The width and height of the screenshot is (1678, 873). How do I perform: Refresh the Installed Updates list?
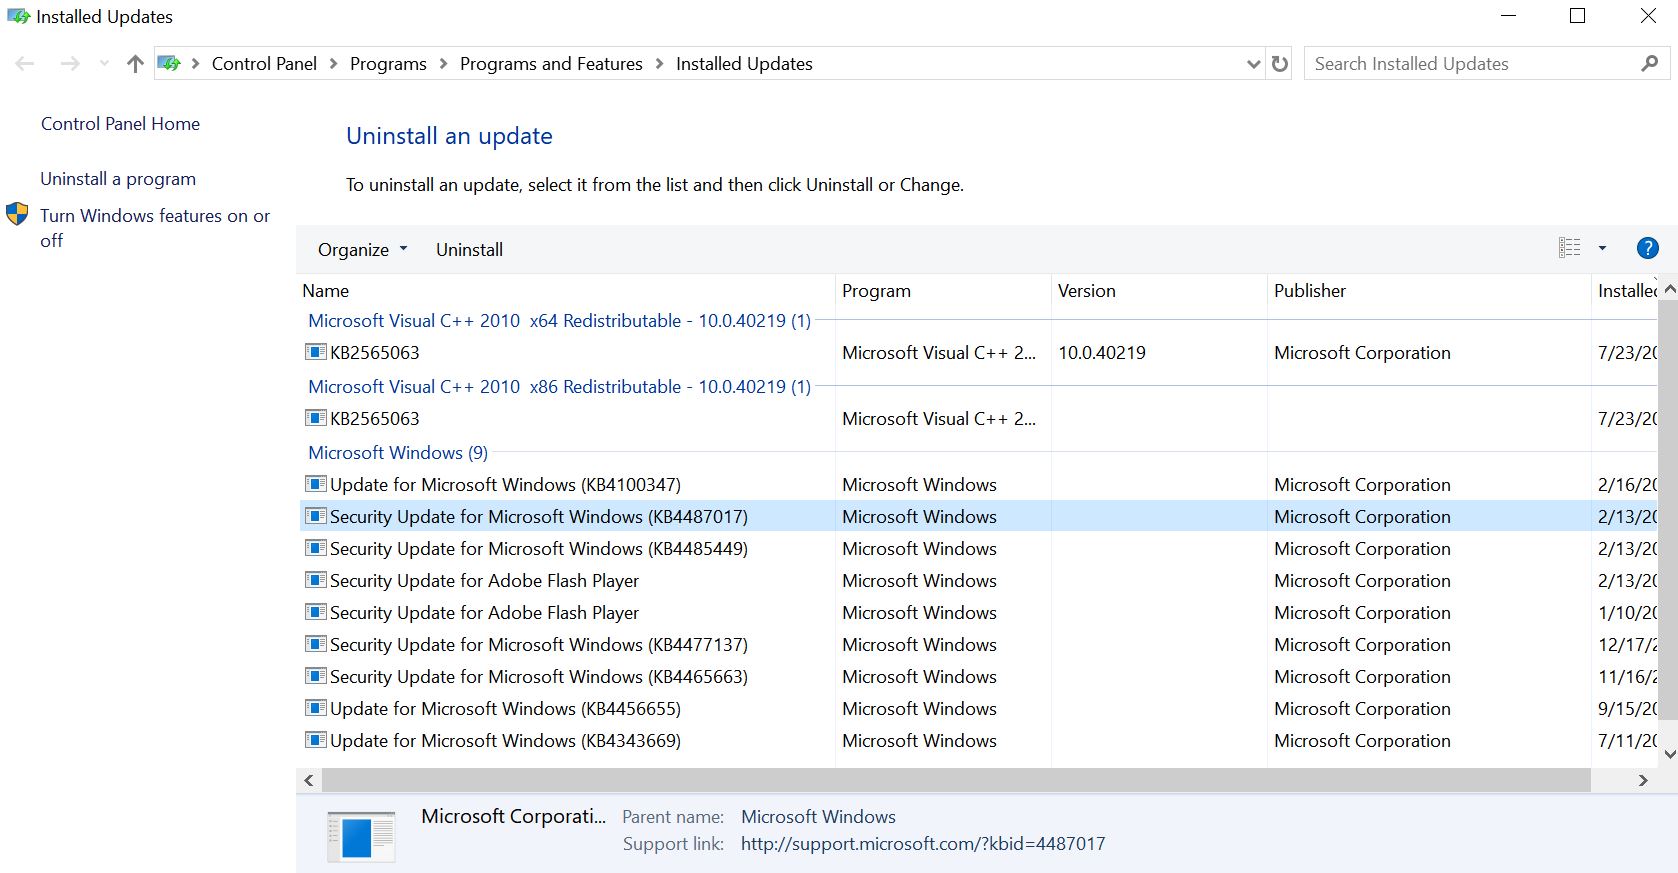[x=1280, y=64]
